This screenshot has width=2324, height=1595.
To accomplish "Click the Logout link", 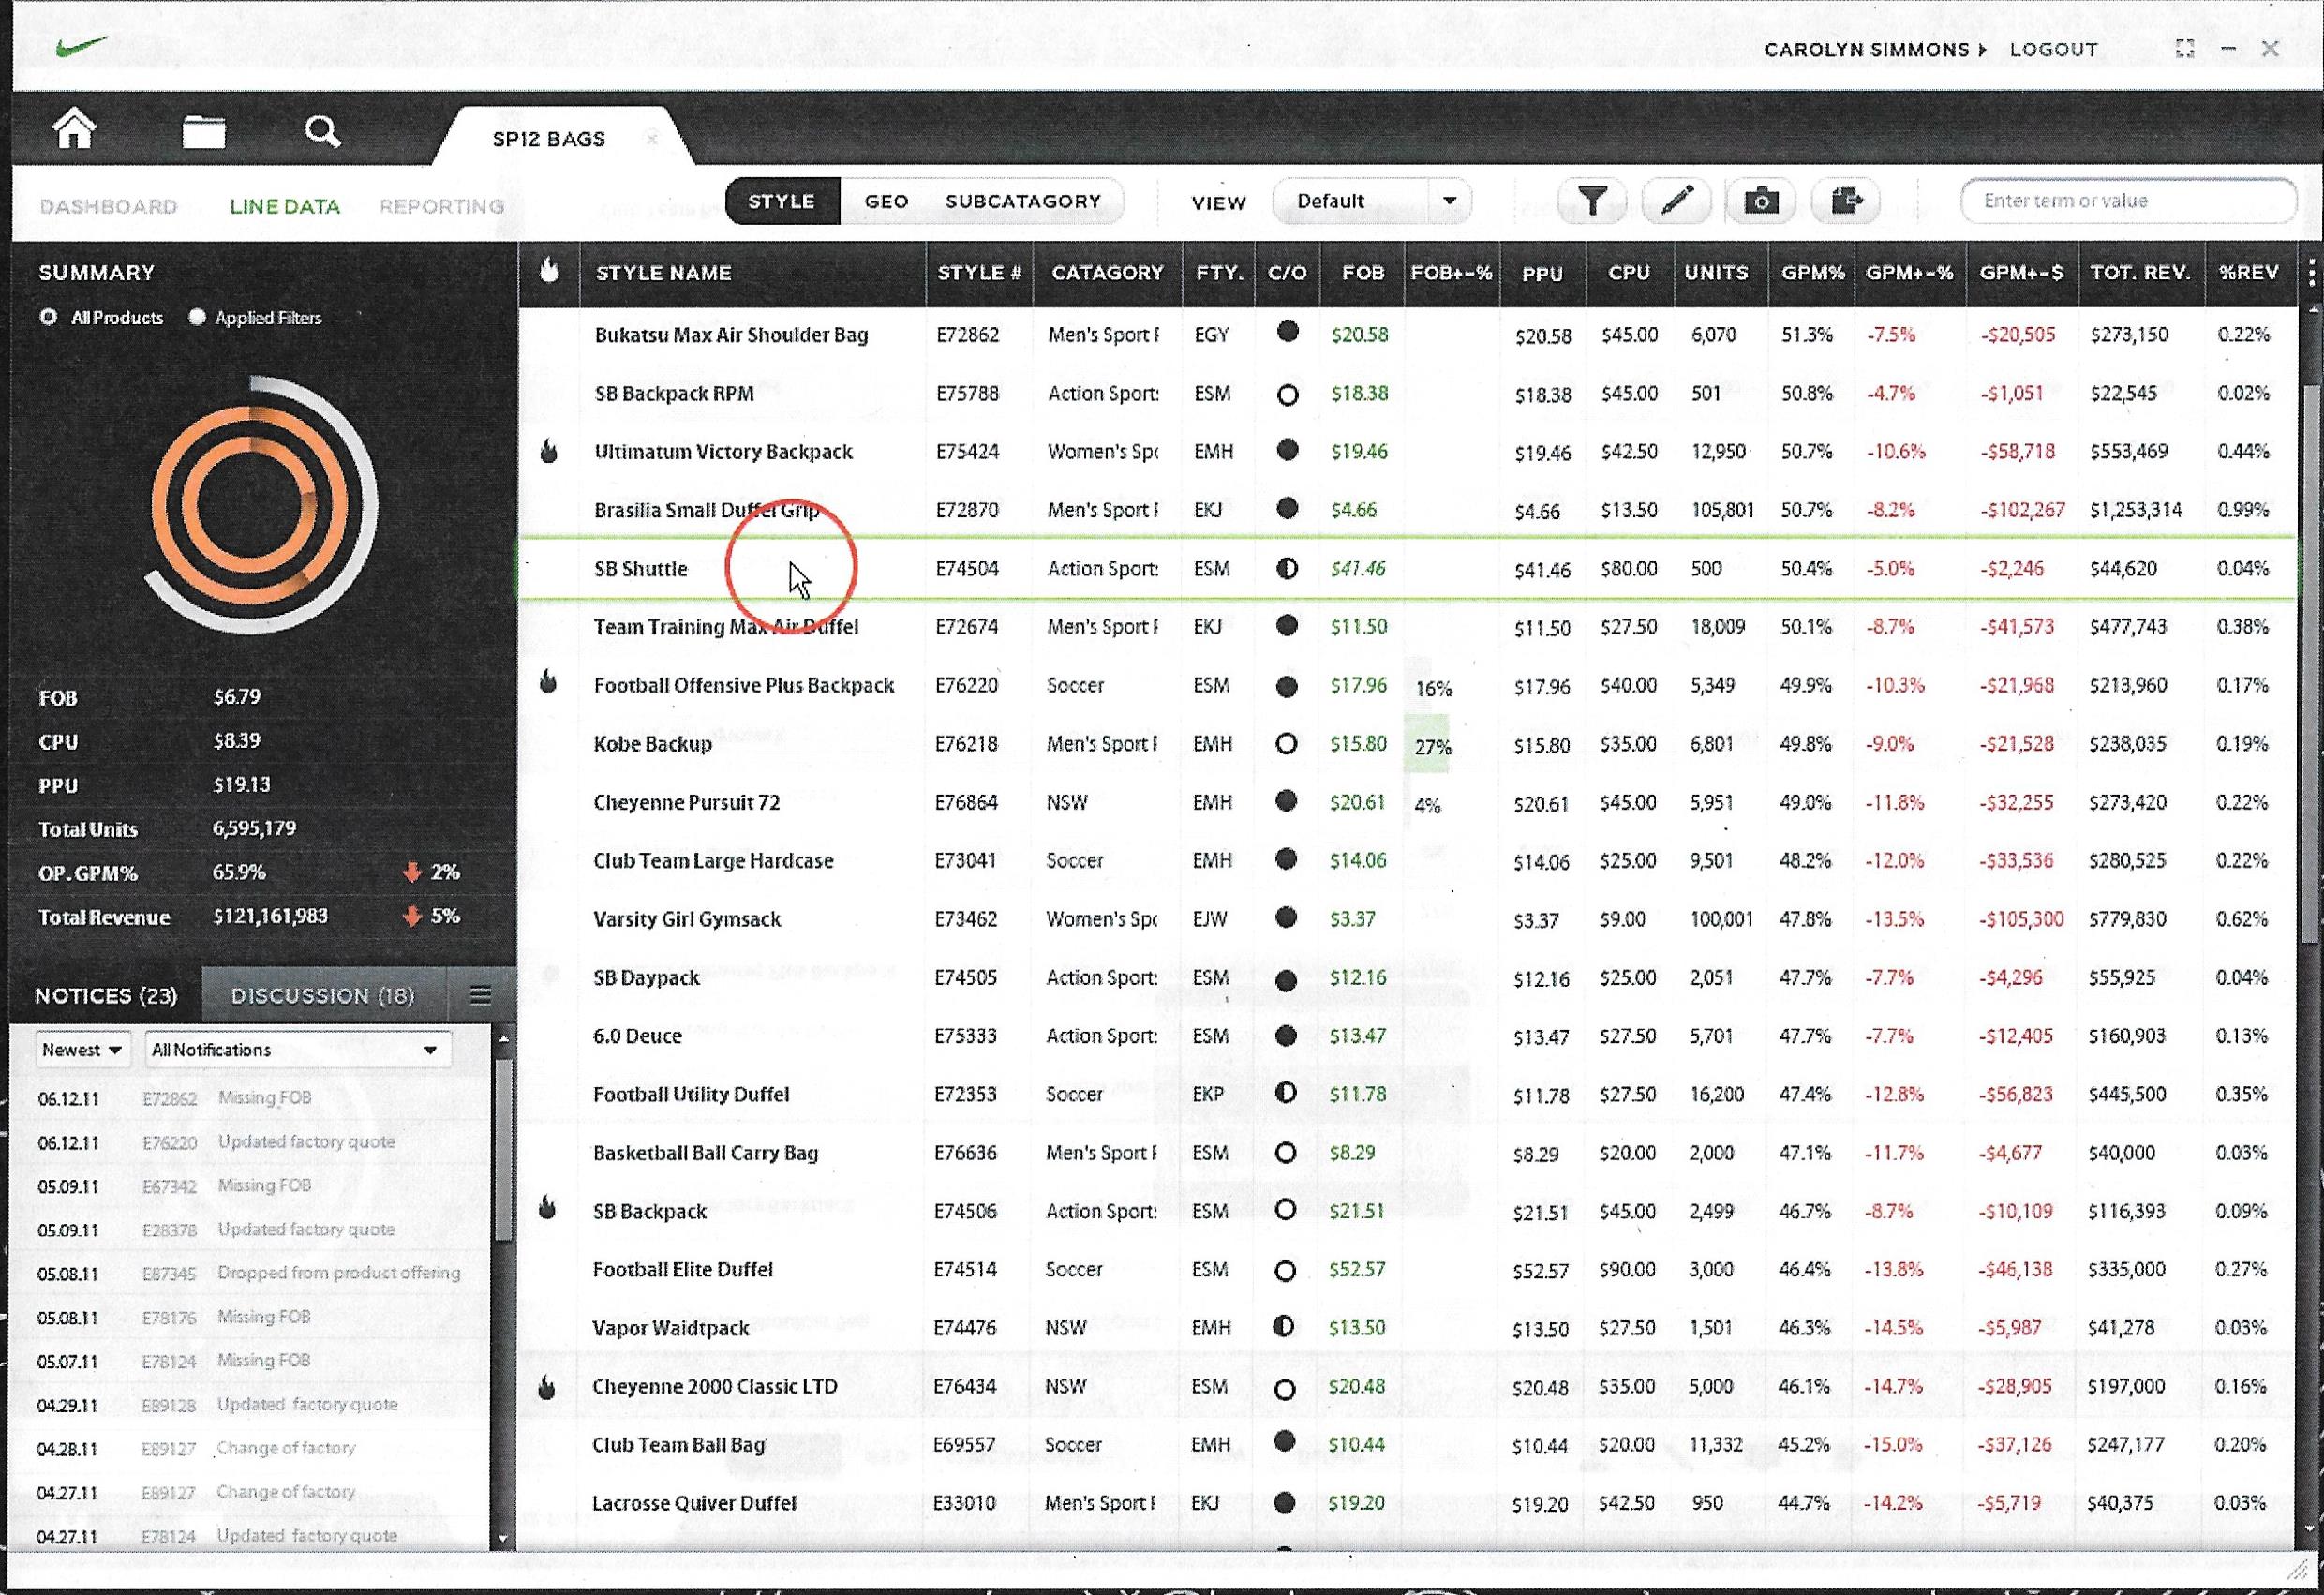I will click(x=2053, y=49).
